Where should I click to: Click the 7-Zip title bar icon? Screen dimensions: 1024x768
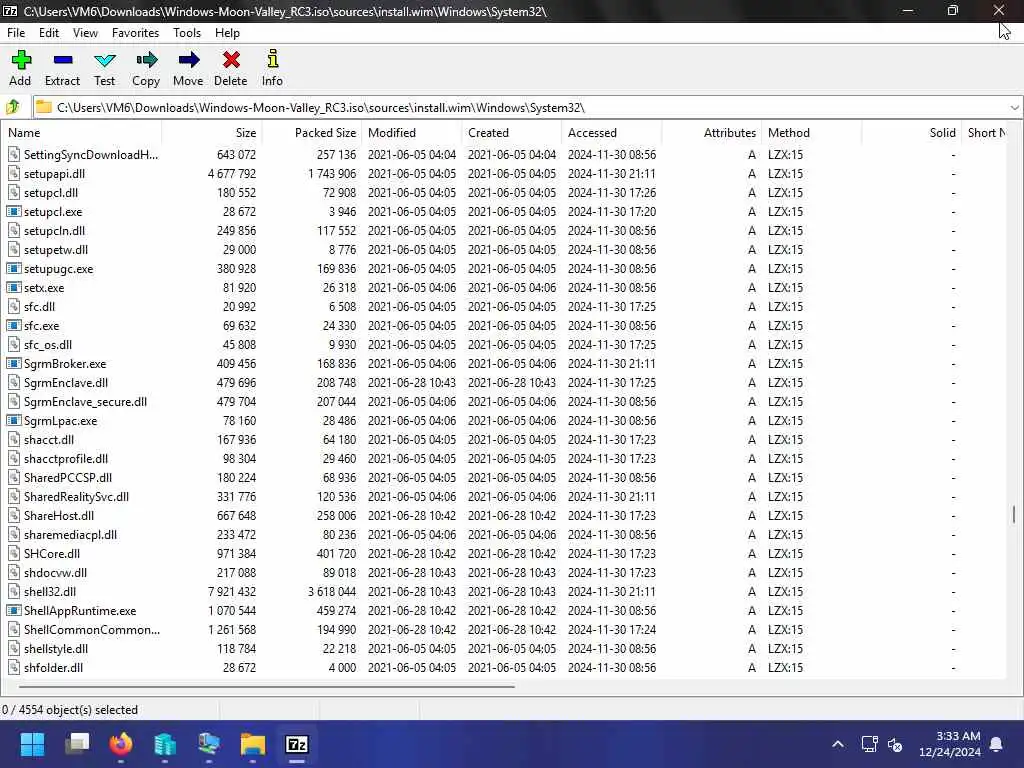pyautogui.click(x=10, y=11)
